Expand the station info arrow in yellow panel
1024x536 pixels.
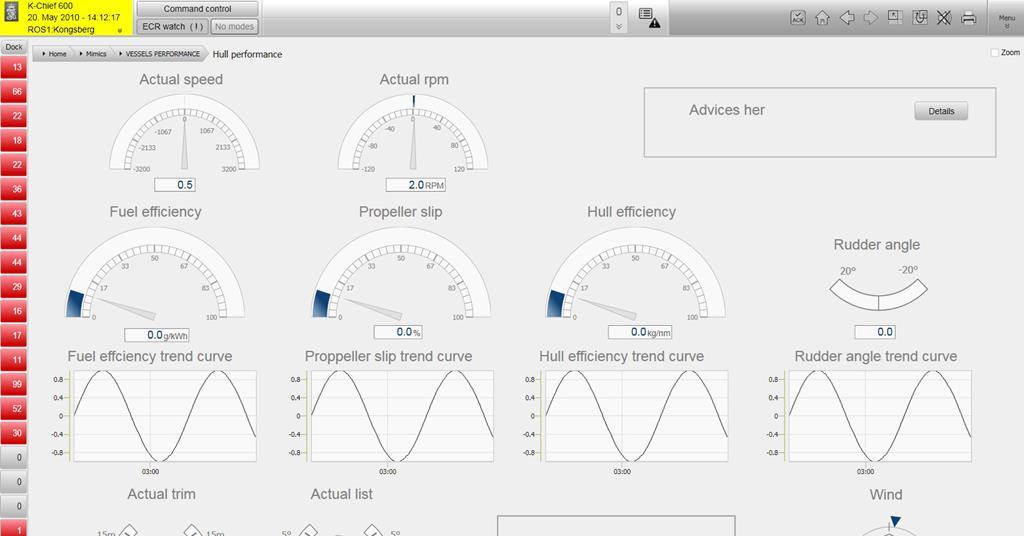(119, 31)
